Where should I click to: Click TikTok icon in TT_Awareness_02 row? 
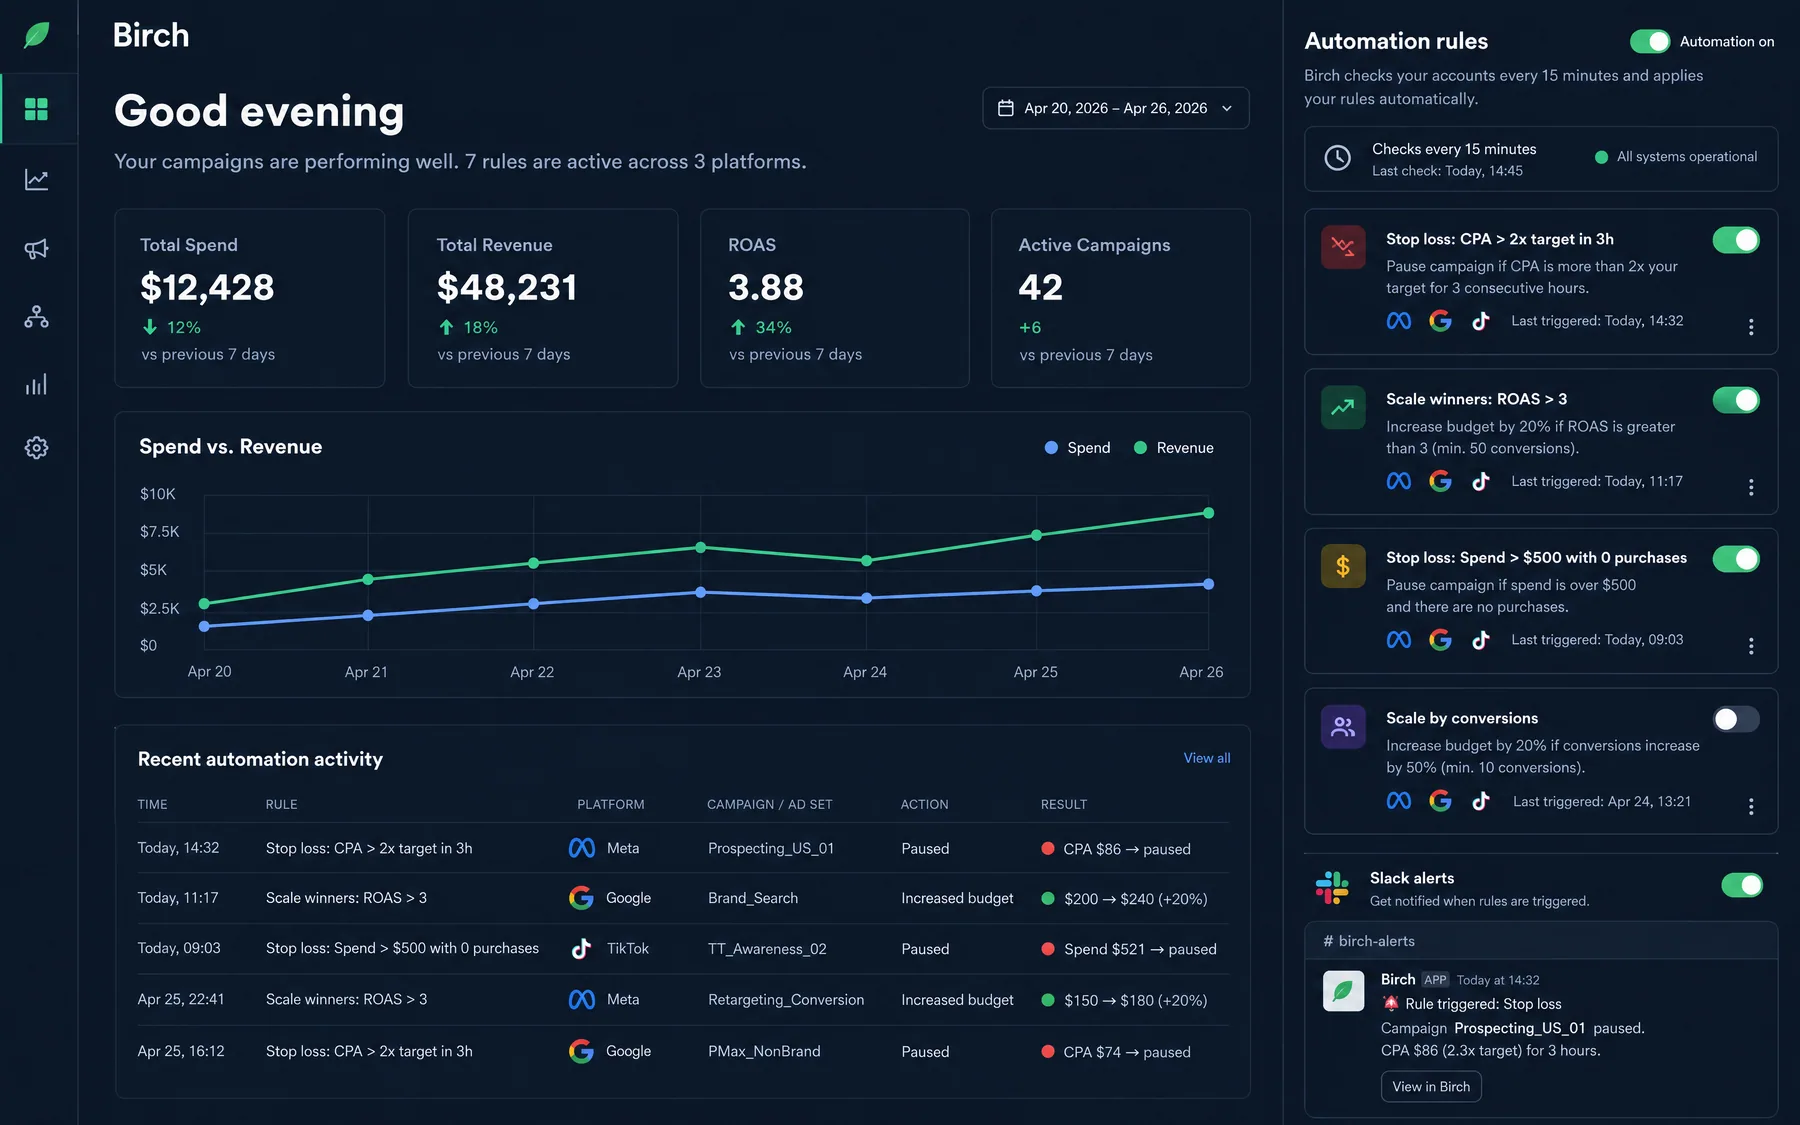(x=581, y=949)
